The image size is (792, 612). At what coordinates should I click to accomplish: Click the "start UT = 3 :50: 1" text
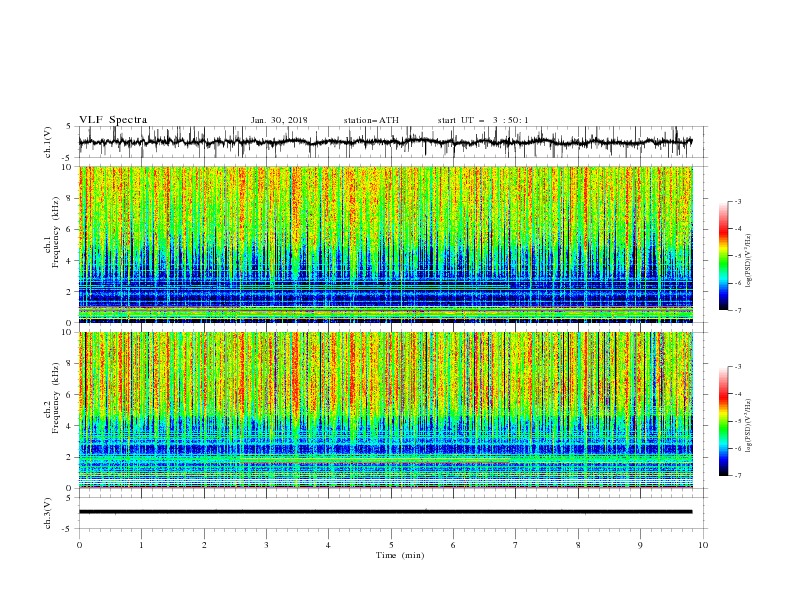tap(483, 120)
